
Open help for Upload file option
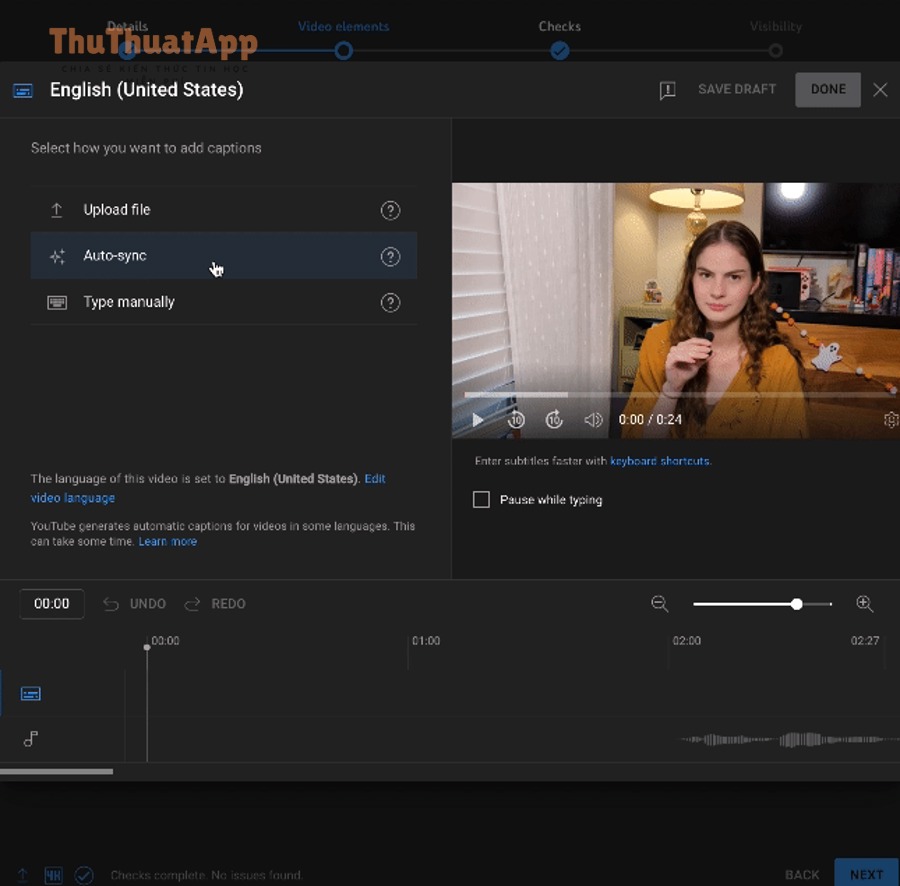pos(390,211)
